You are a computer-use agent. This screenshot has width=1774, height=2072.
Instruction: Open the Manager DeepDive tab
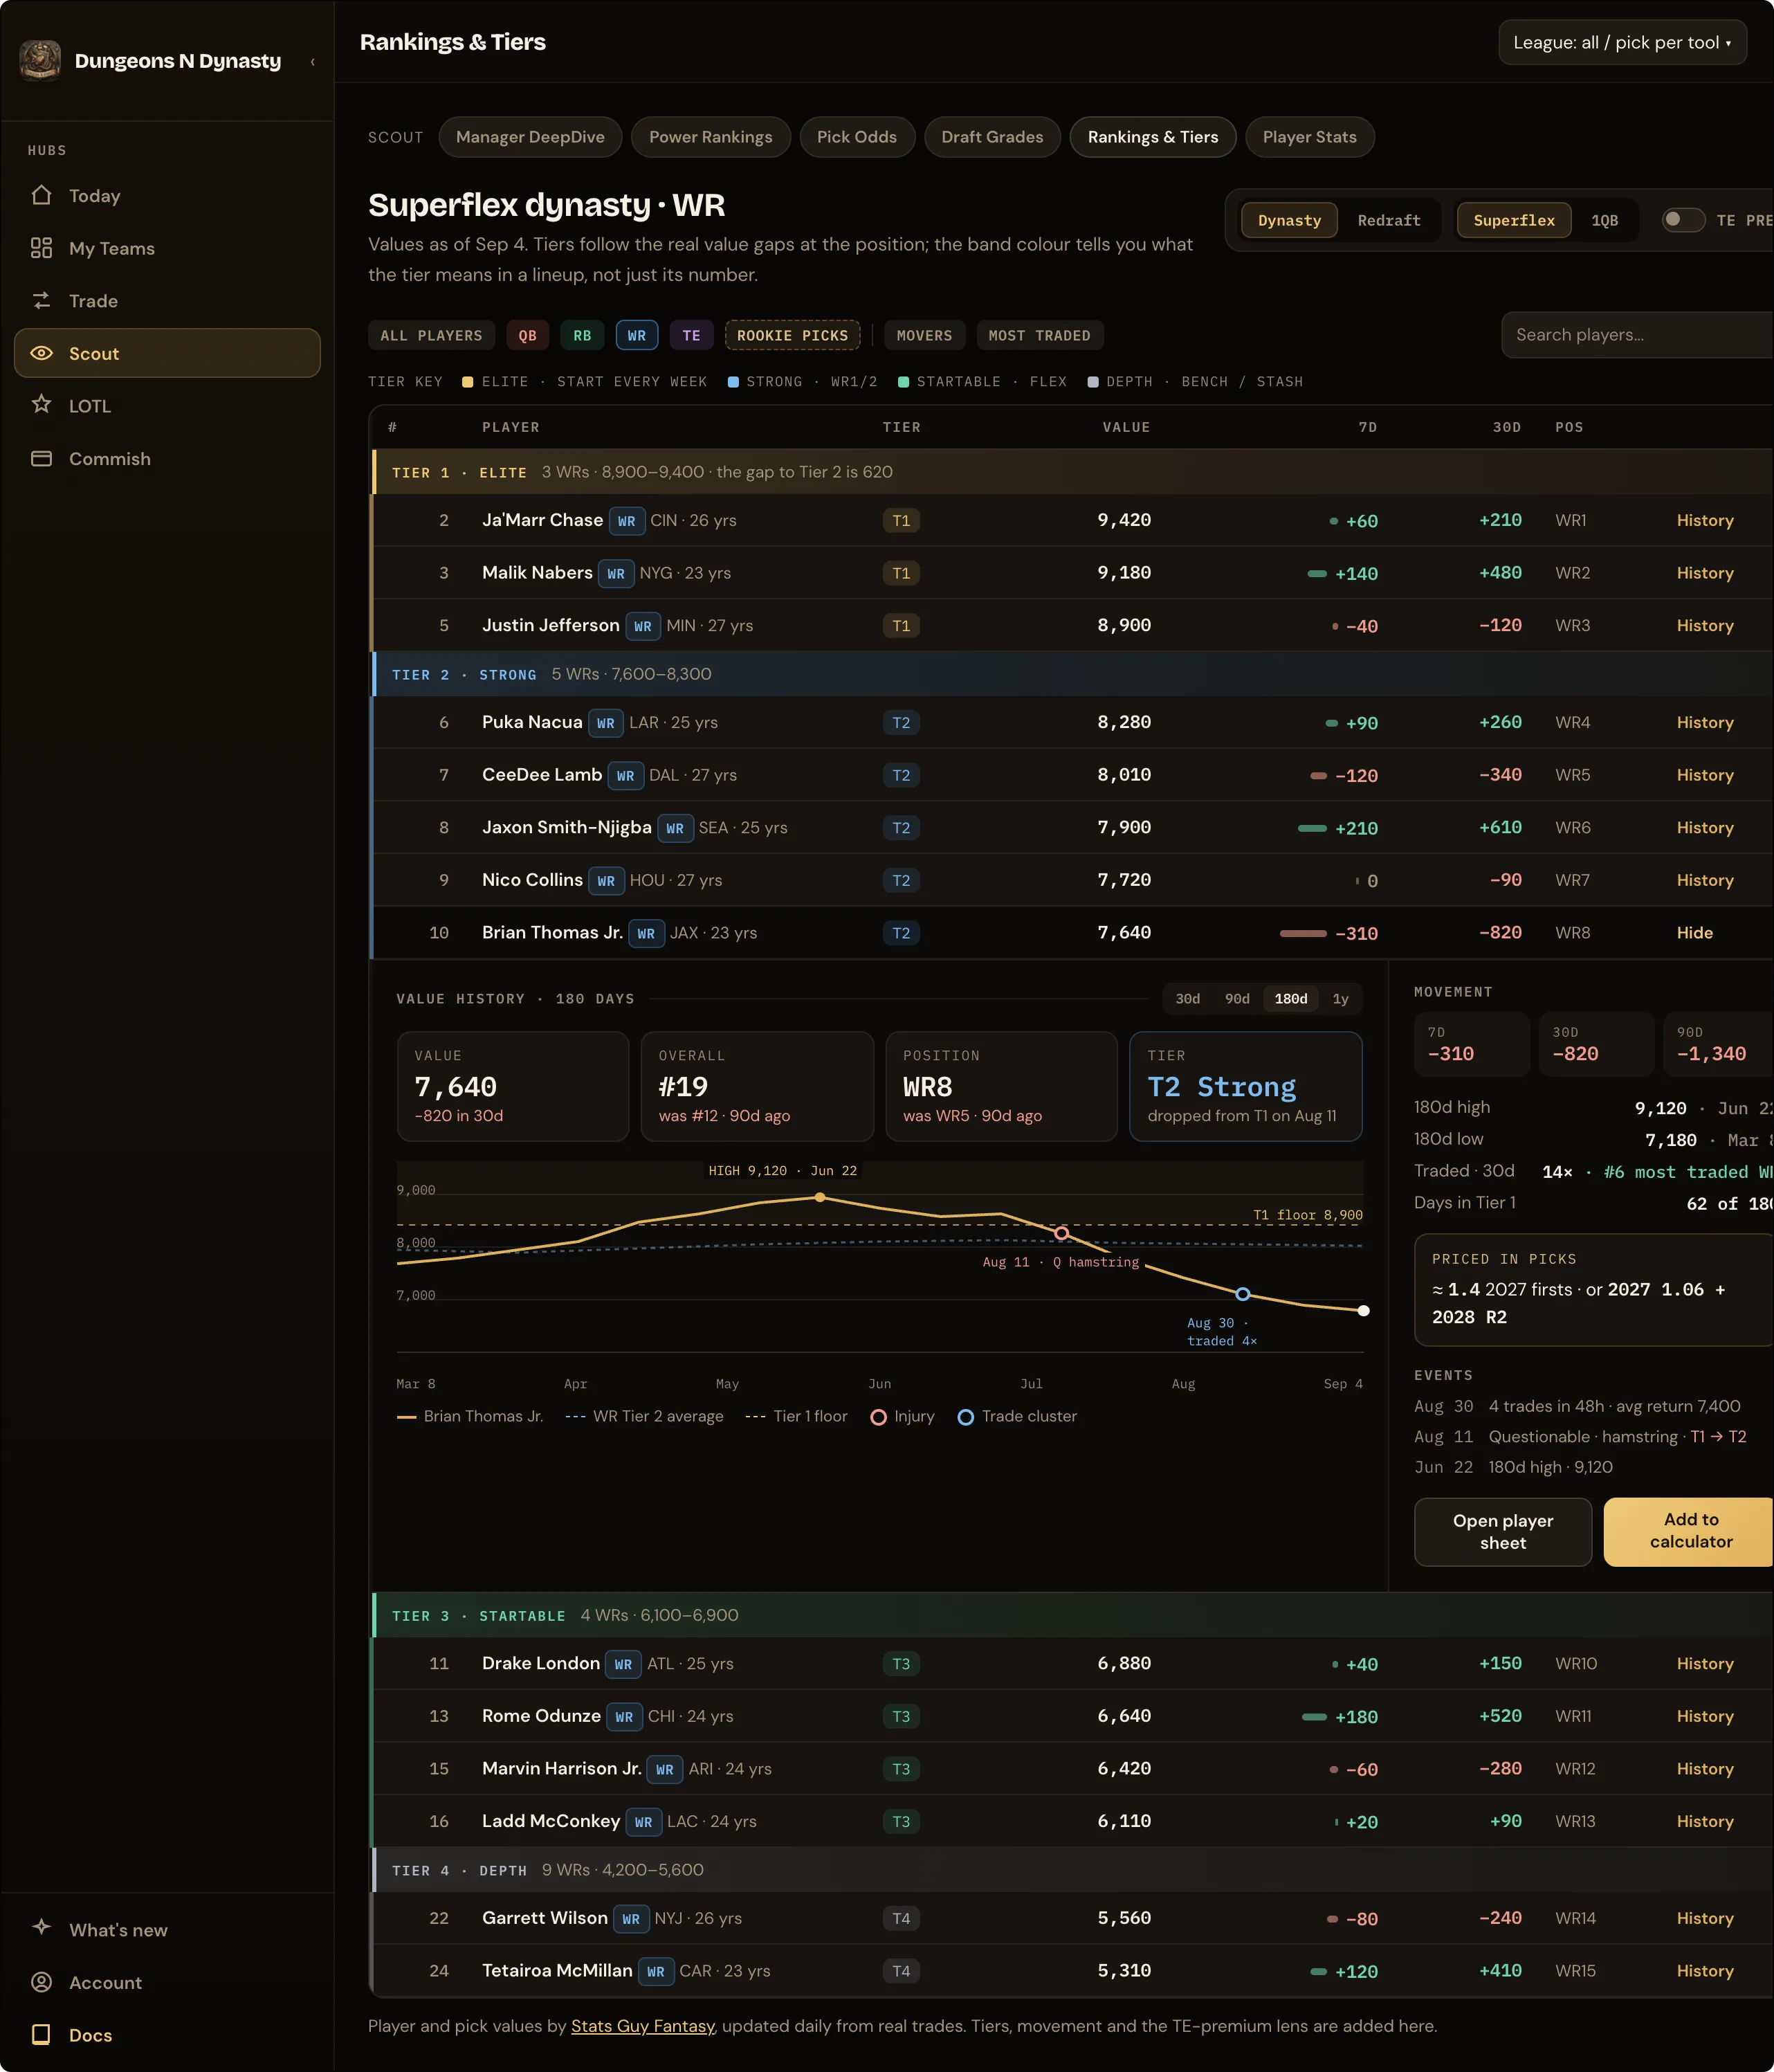click(530, 137)
